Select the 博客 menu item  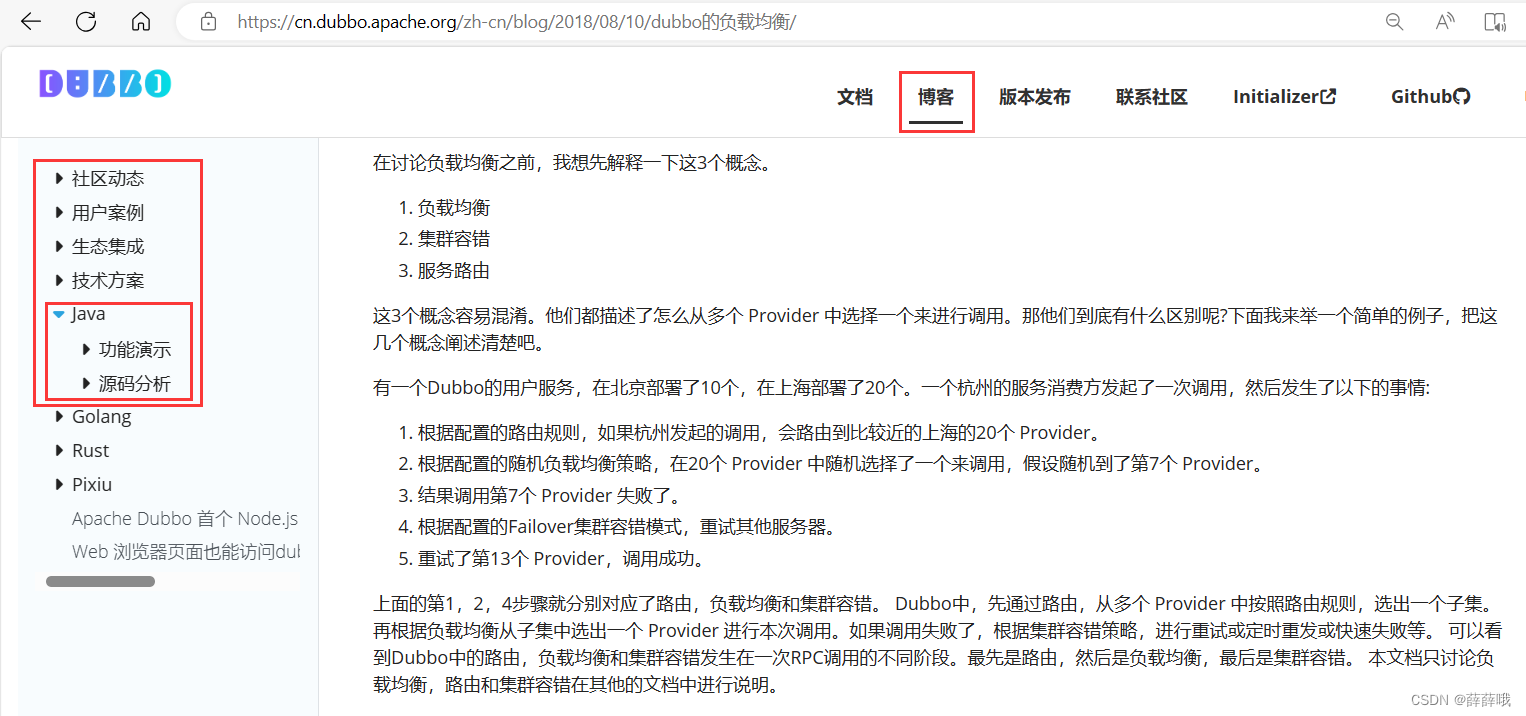click(936, 96)
